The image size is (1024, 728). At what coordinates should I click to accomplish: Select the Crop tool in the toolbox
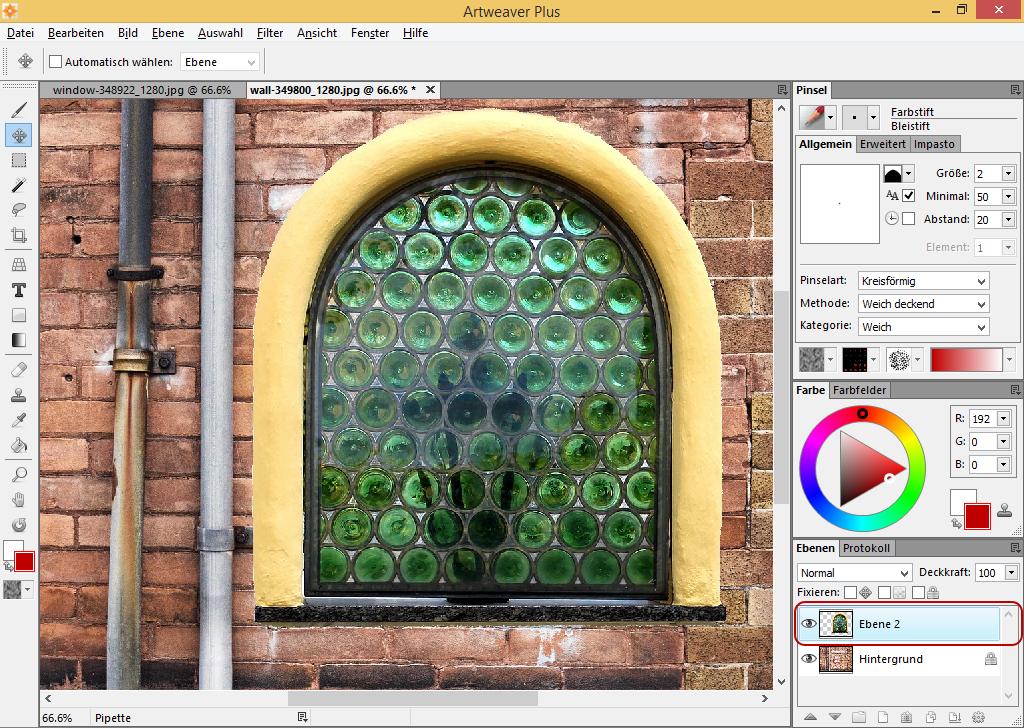[x=18, y=237]
